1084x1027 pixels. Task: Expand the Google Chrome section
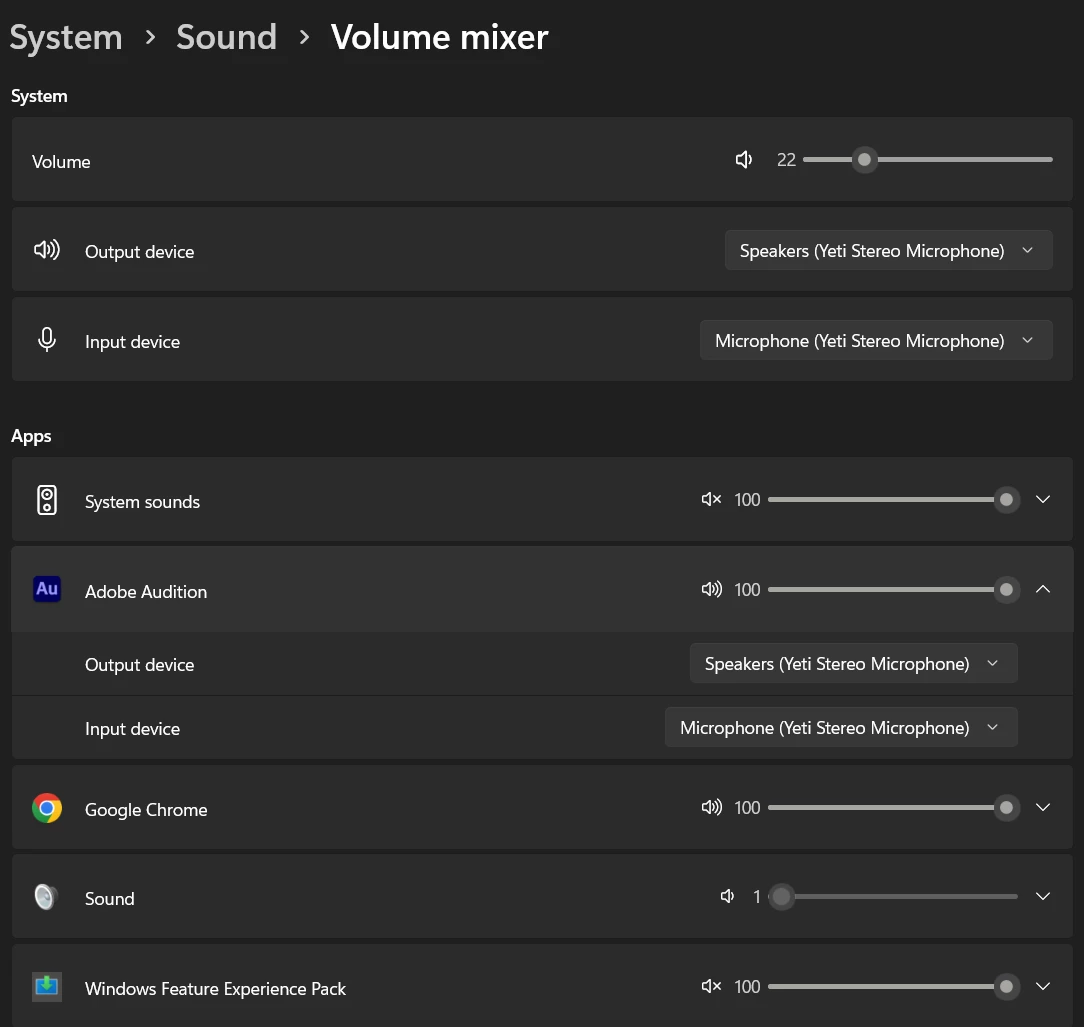coord(1043,808)
